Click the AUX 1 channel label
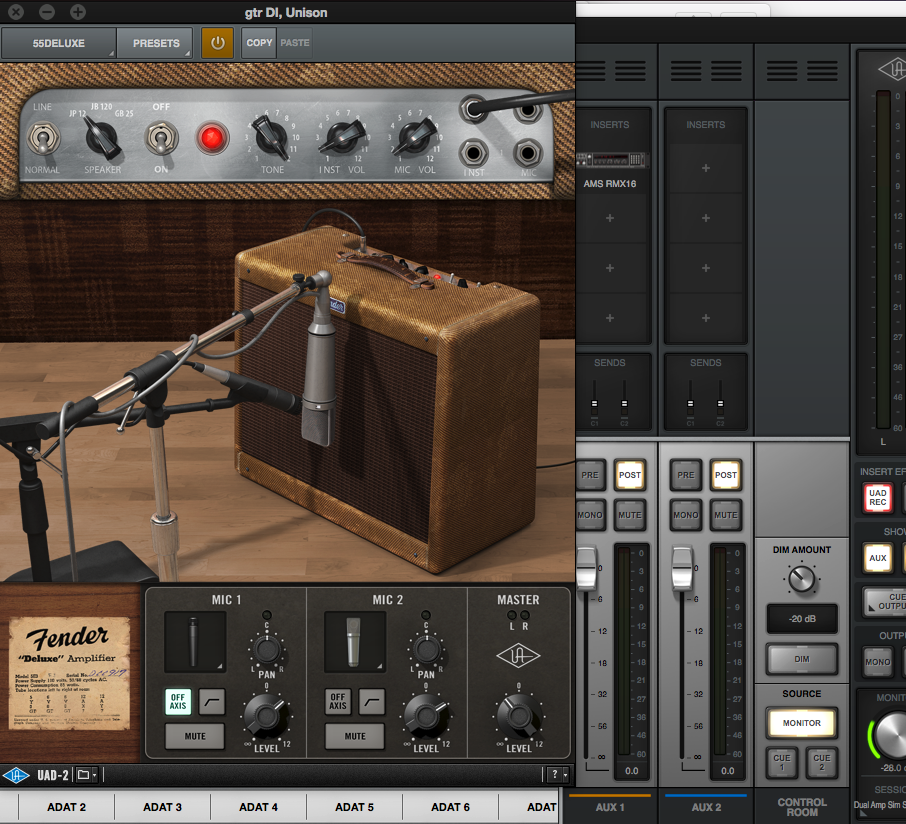Viewport: 906px width, 824px height. [x=610, y=807]
